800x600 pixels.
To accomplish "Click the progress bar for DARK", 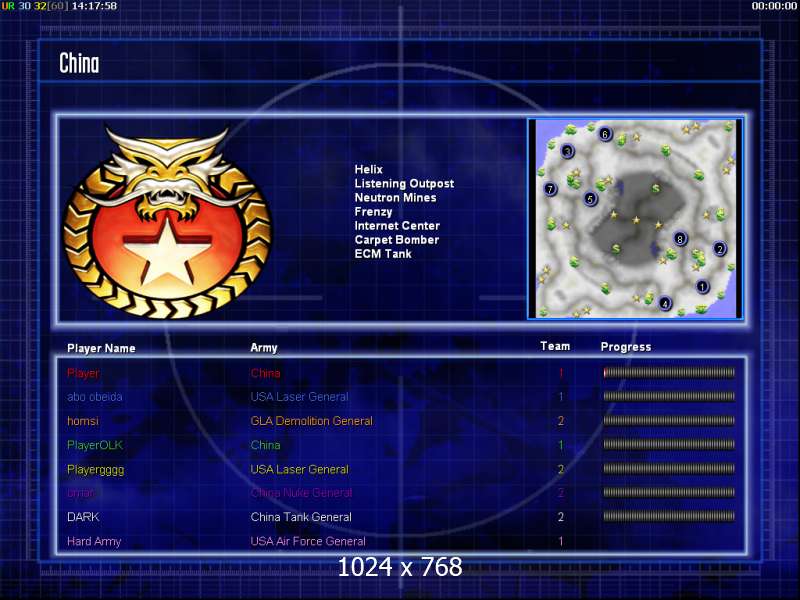I will (669, 517).
